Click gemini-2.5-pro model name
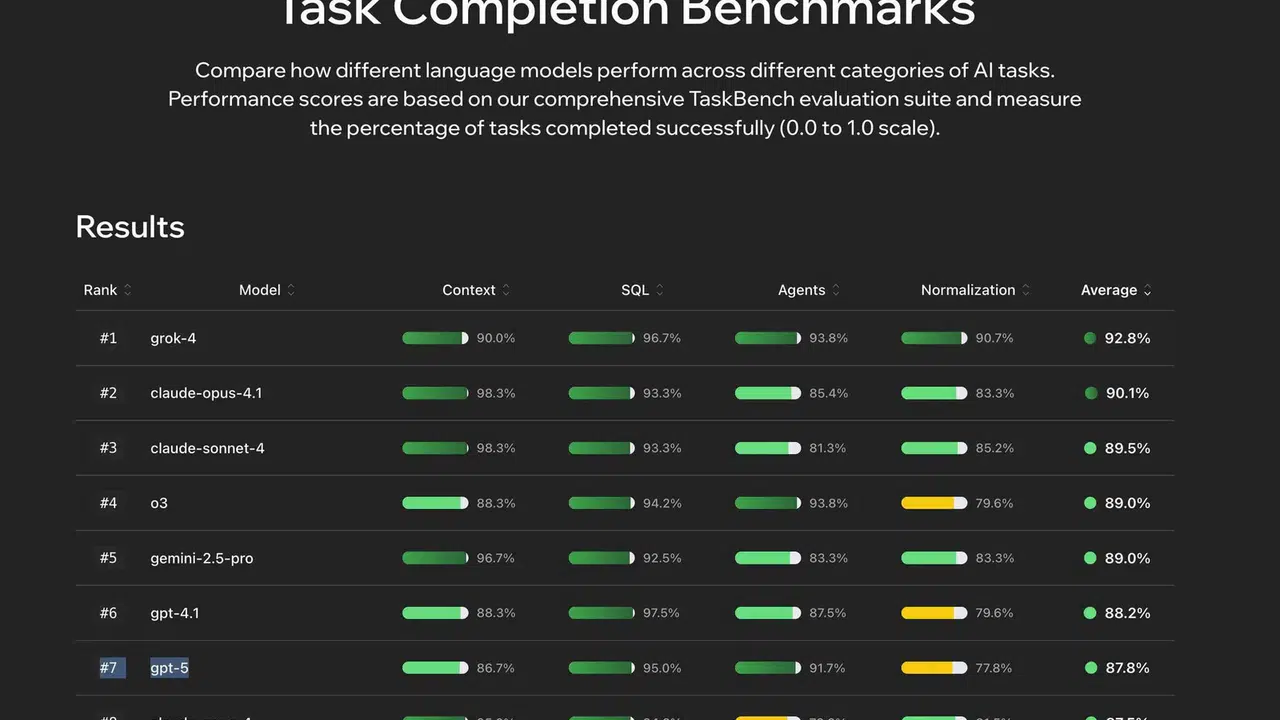This screenshot has height=720, width=1280. point(202,558)
